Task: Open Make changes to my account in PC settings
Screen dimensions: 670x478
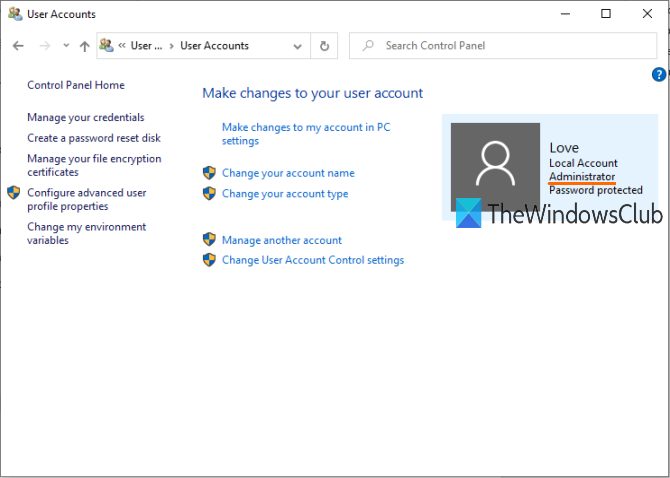Action: click(305, 134)
